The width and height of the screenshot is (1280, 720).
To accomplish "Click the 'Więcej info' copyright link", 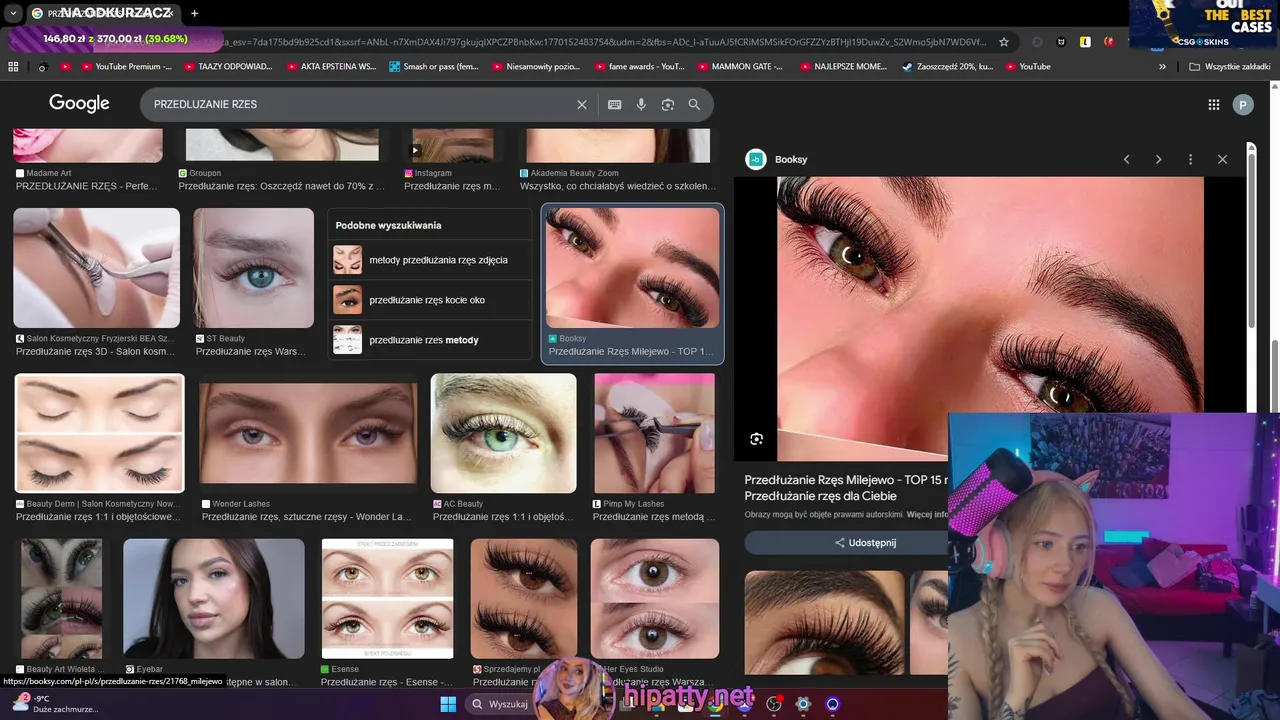I will pyautogui.click(x=927, y=515).
